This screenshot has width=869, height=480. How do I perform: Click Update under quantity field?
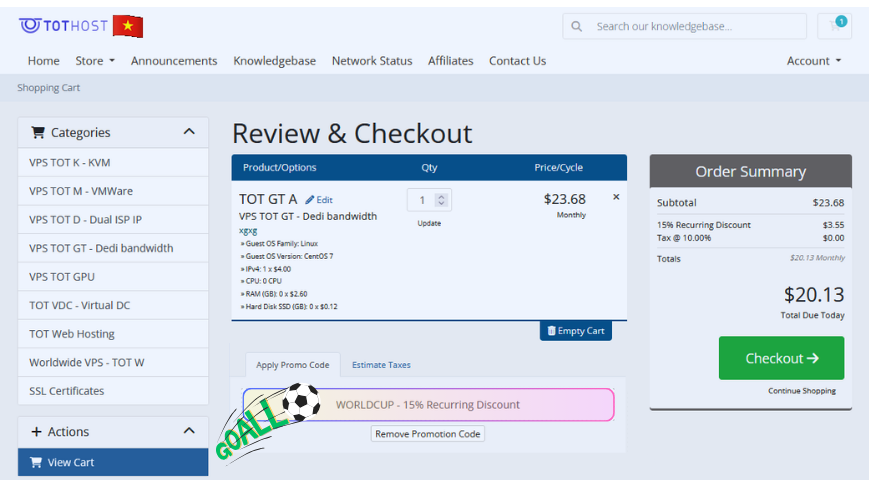[429, 223]
